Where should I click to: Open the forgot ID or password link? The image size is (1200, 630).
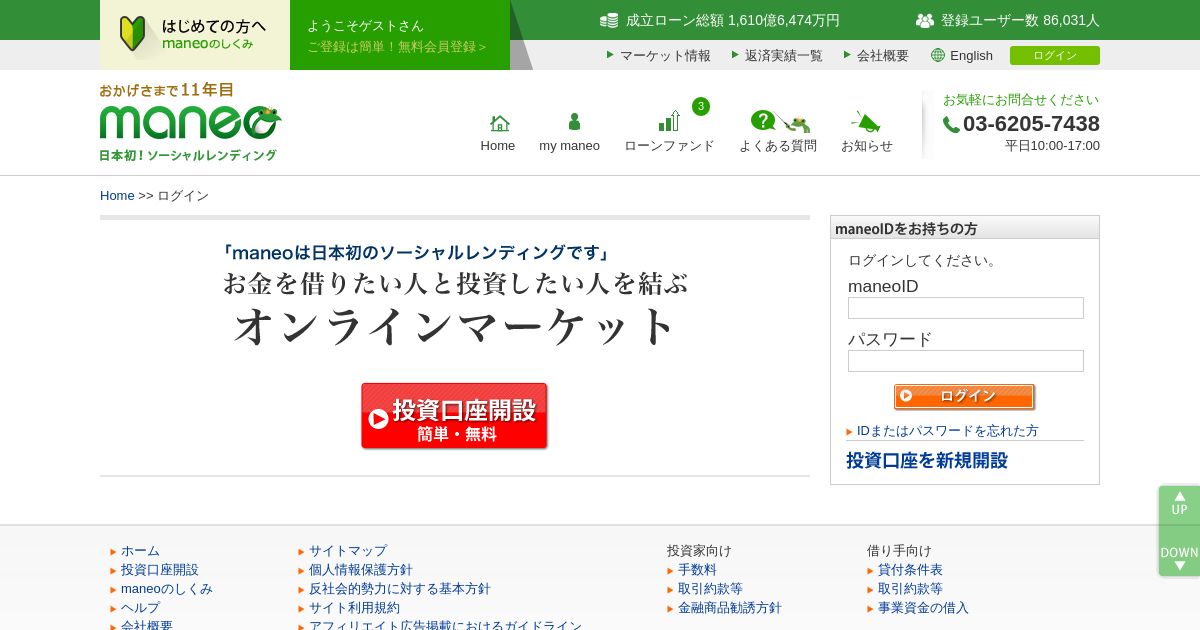coord(947,430)
